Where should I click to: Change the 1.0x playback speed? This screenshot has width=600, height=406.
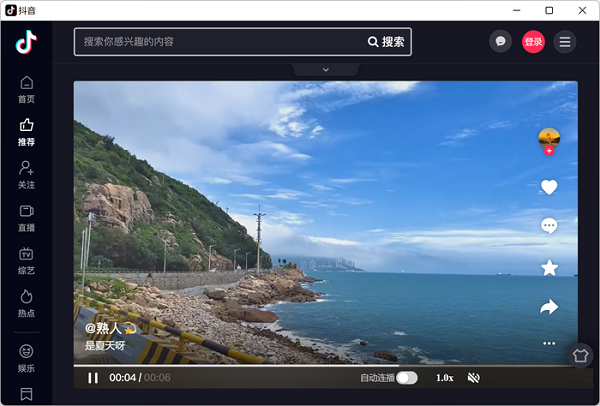tap(445, 378)
